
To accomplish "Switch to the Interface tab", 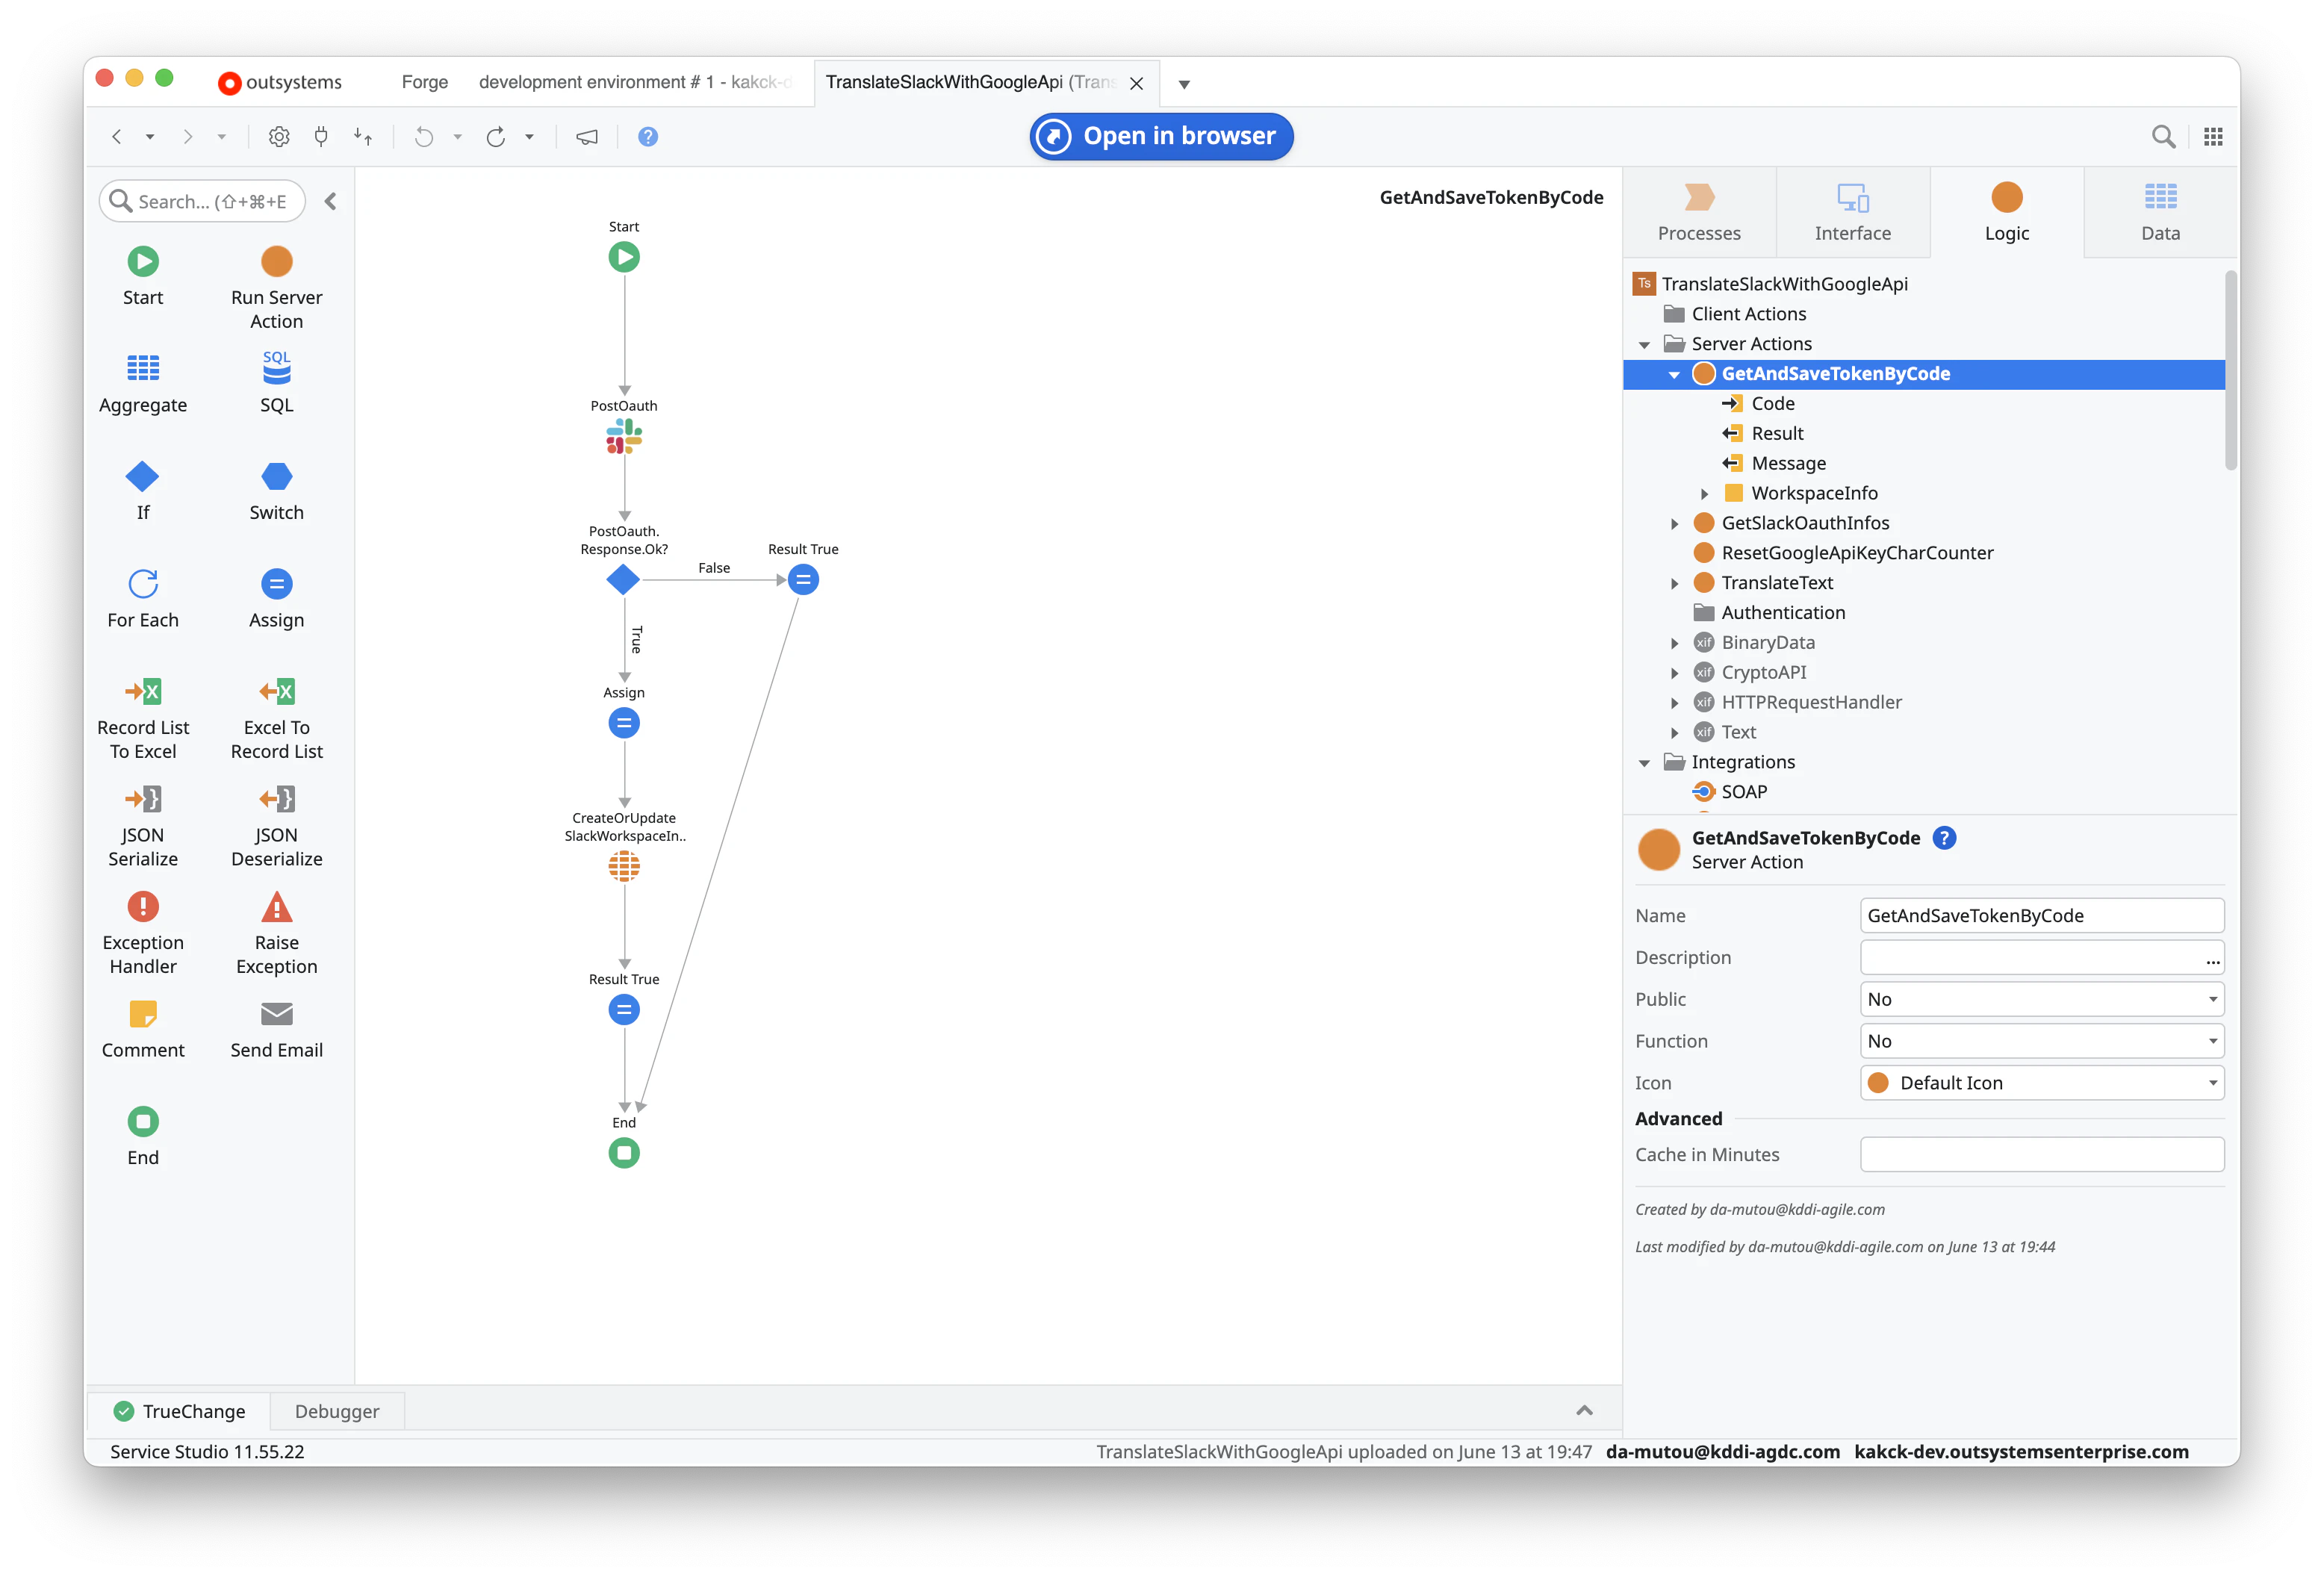I will pos(1852,212).
